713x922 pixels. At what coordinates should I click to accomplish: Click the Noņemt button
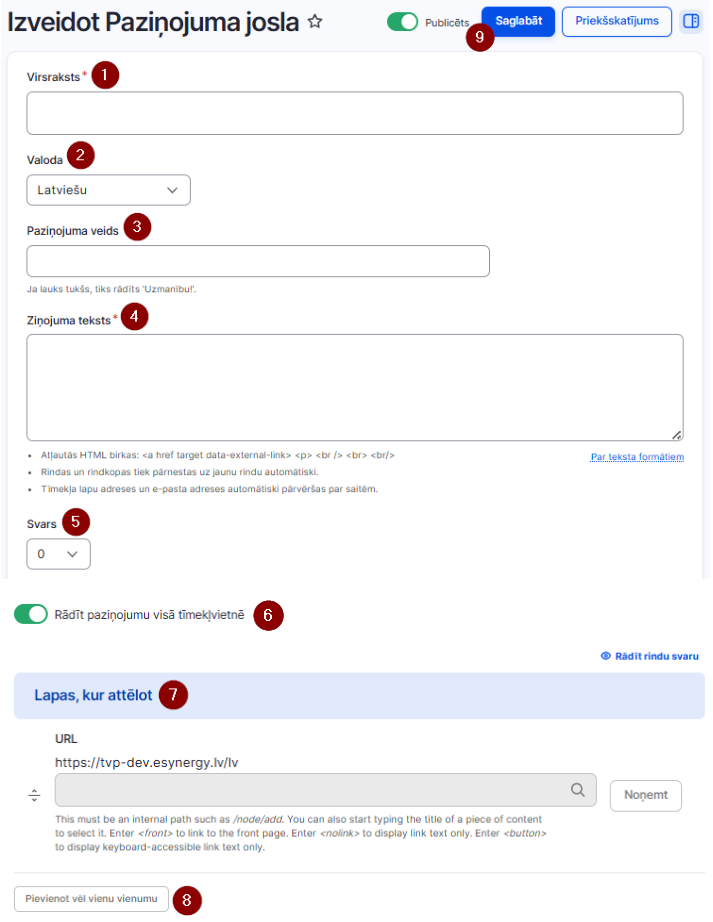pyautogui.click(x=645, y=796)
